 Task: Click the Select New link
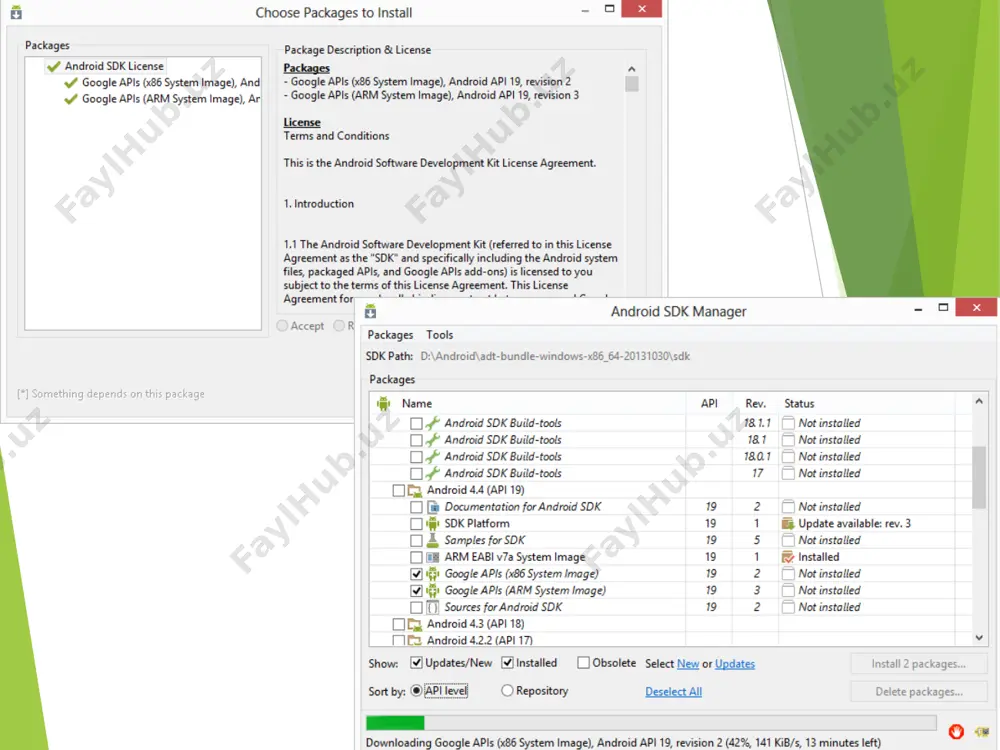(x=688, y=664)
